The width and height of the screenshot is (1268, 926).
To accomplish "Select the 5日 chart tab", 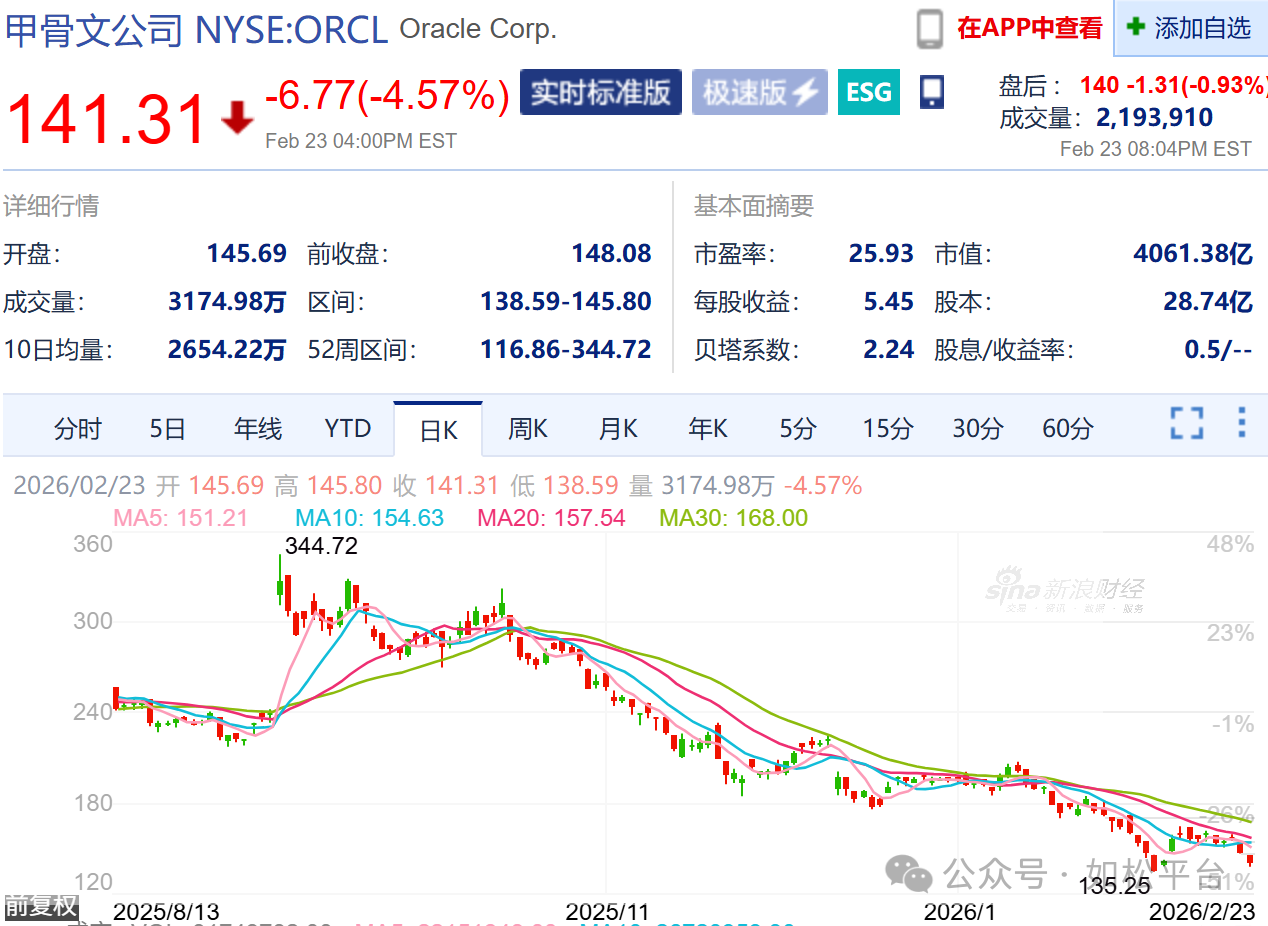I will (168, 429).
